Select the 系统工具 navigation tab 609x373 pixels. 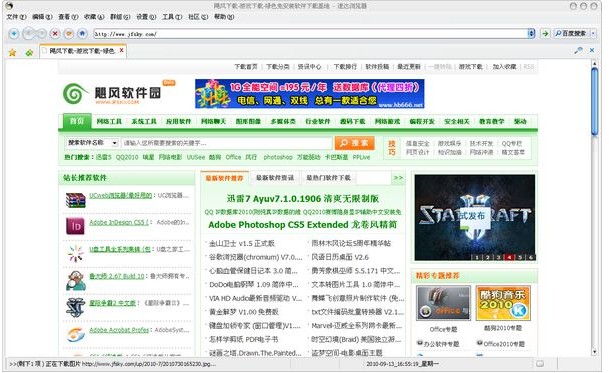[x=144, y=122]
